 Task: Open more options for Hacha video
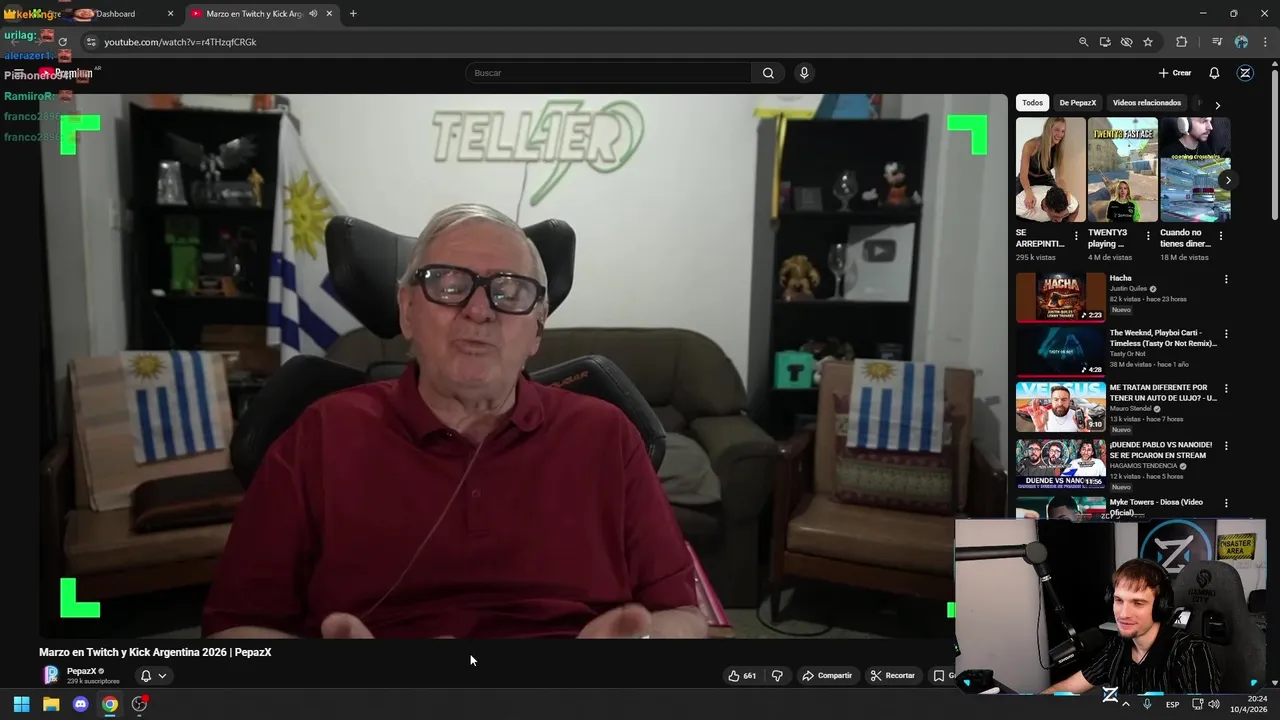click(1226, 279)
